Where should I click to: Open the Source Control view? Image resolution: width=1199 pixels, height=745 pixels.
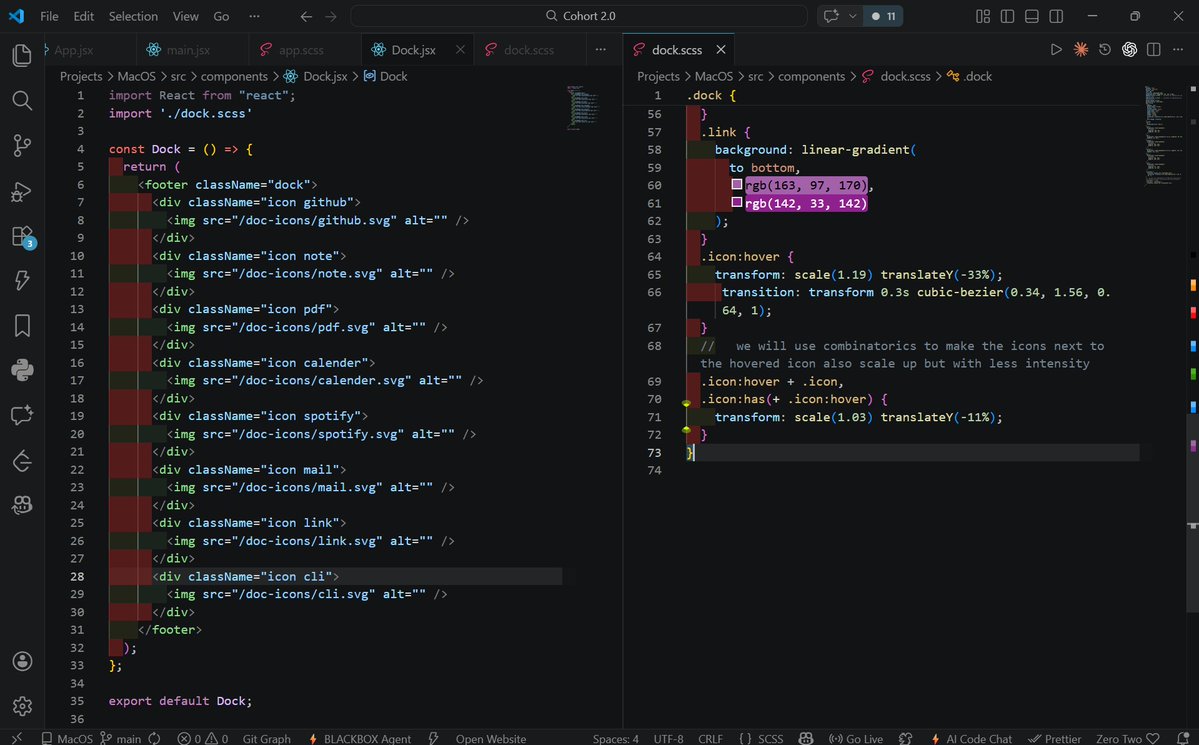pos(22,145)
